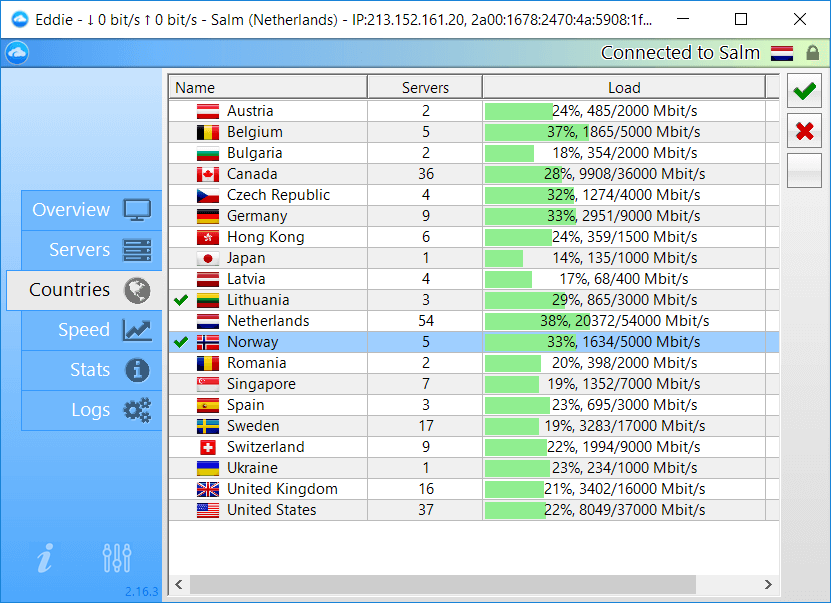Click United Kingdom load 21%, 3402/16000 Mbit/s
Viewport: 831px width, 603px height.
[x=624, y=489]
